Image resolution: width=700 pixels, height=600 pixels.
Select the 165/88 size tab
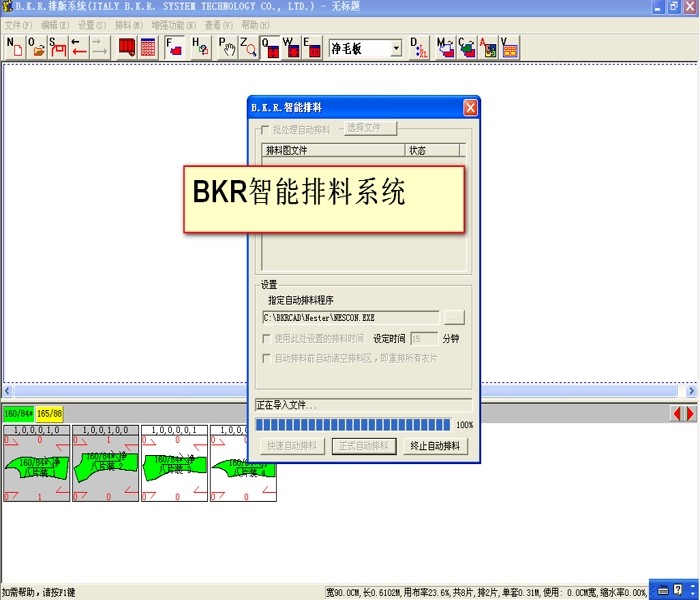pos(49,414)
